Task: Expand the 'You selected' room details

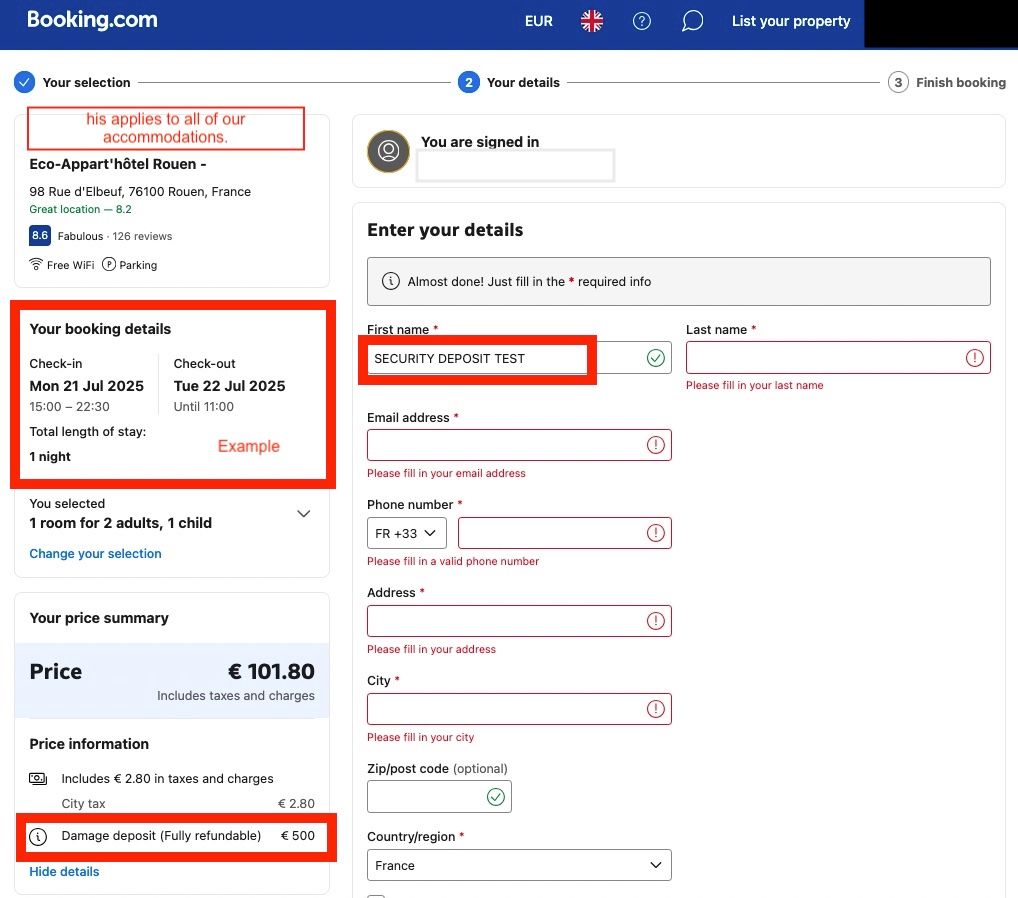Action: (x=304, y=514)
